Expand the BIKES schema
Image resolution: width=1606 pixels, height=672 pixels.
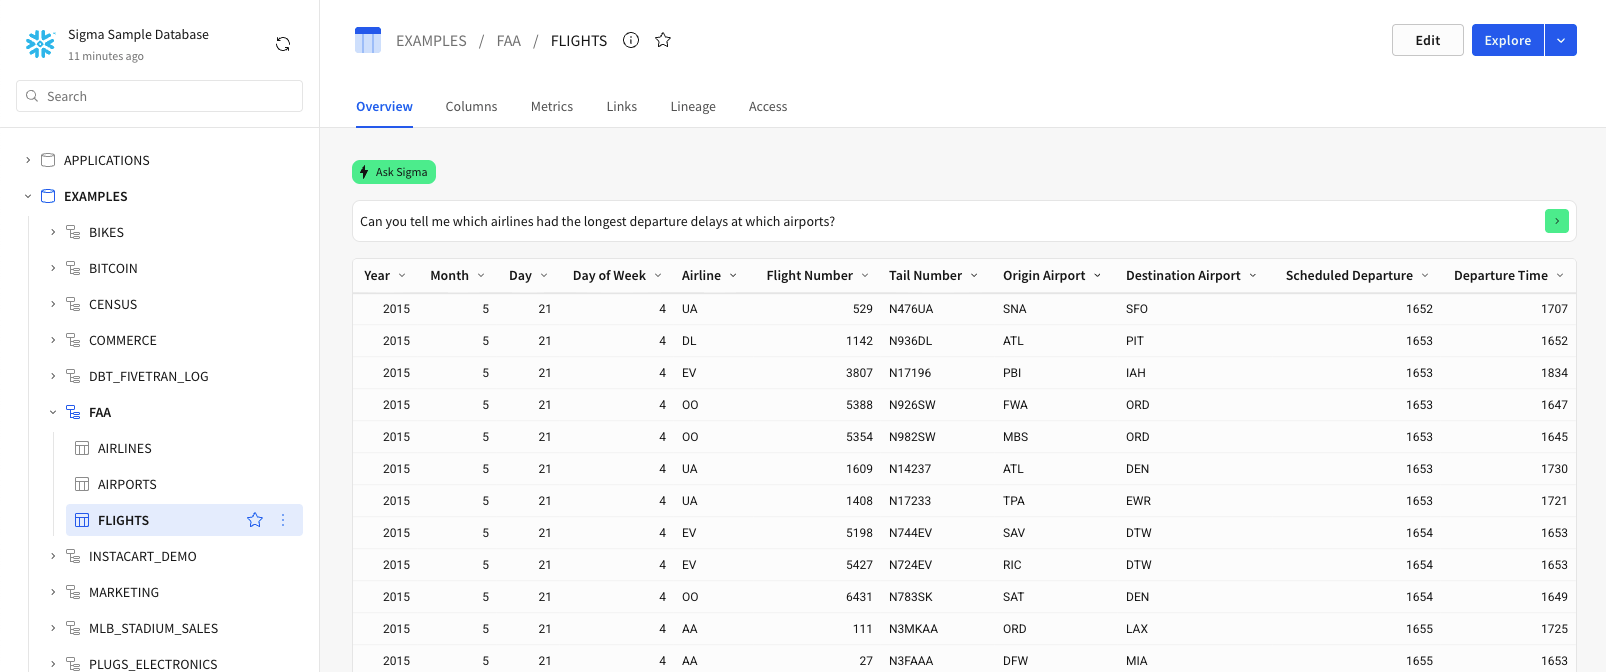(53, 232)
